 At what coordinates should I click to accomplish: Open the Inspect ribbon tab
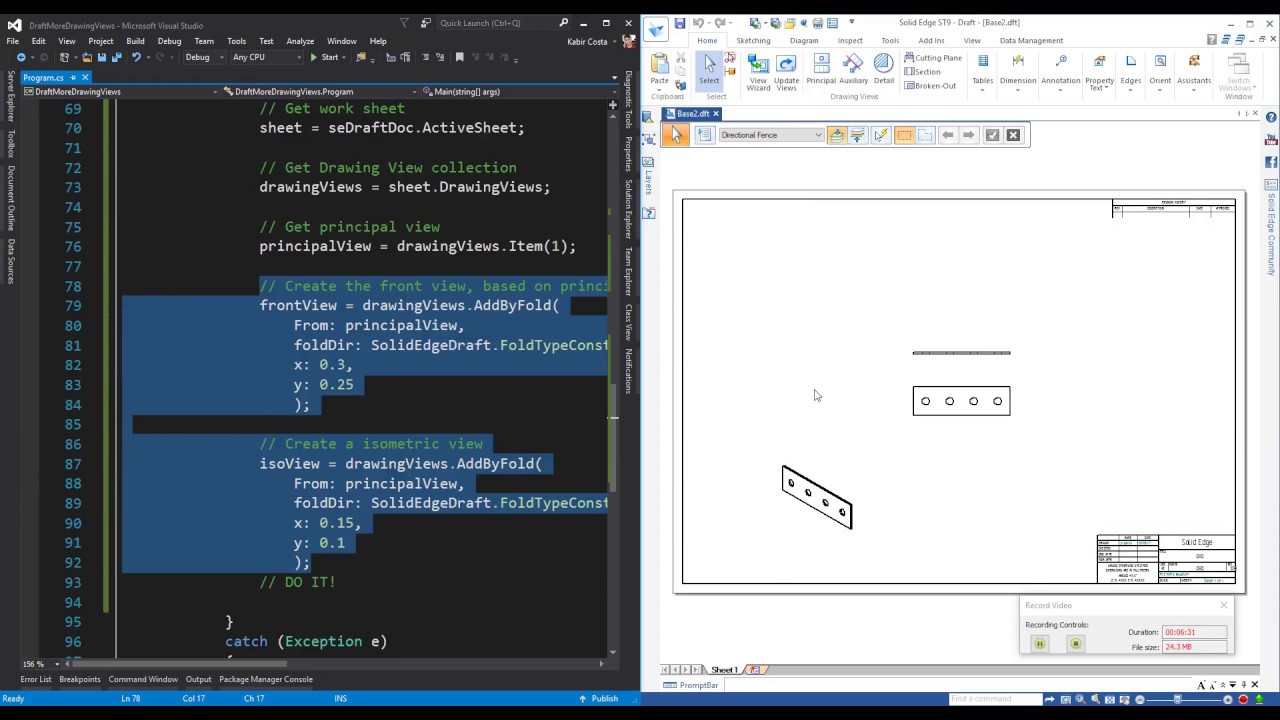point(850,41)
